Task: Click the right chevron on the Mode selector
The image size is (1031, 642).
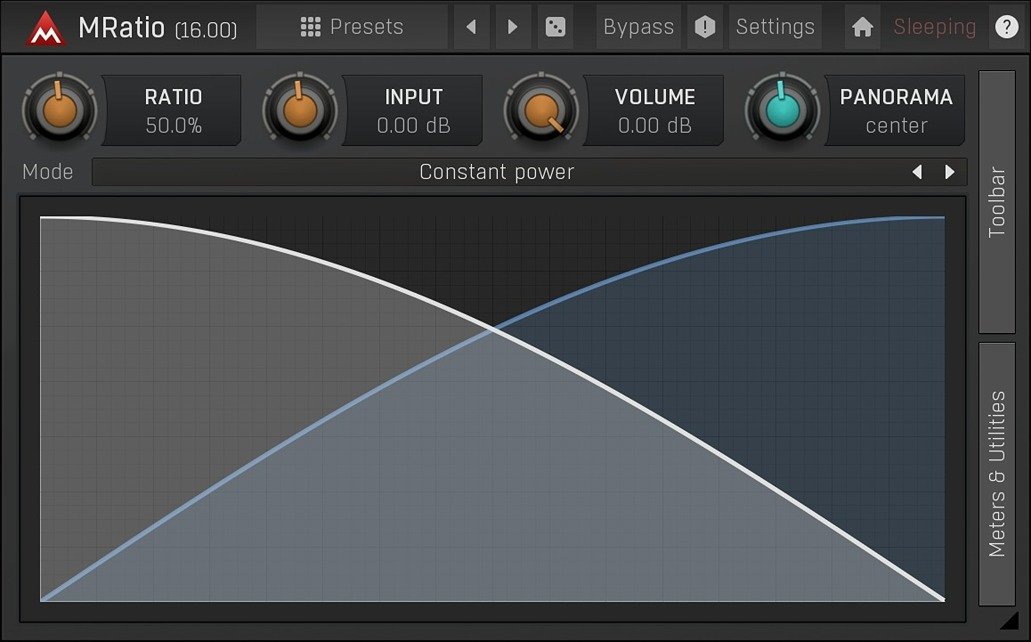Action: [x=950, y=171]
